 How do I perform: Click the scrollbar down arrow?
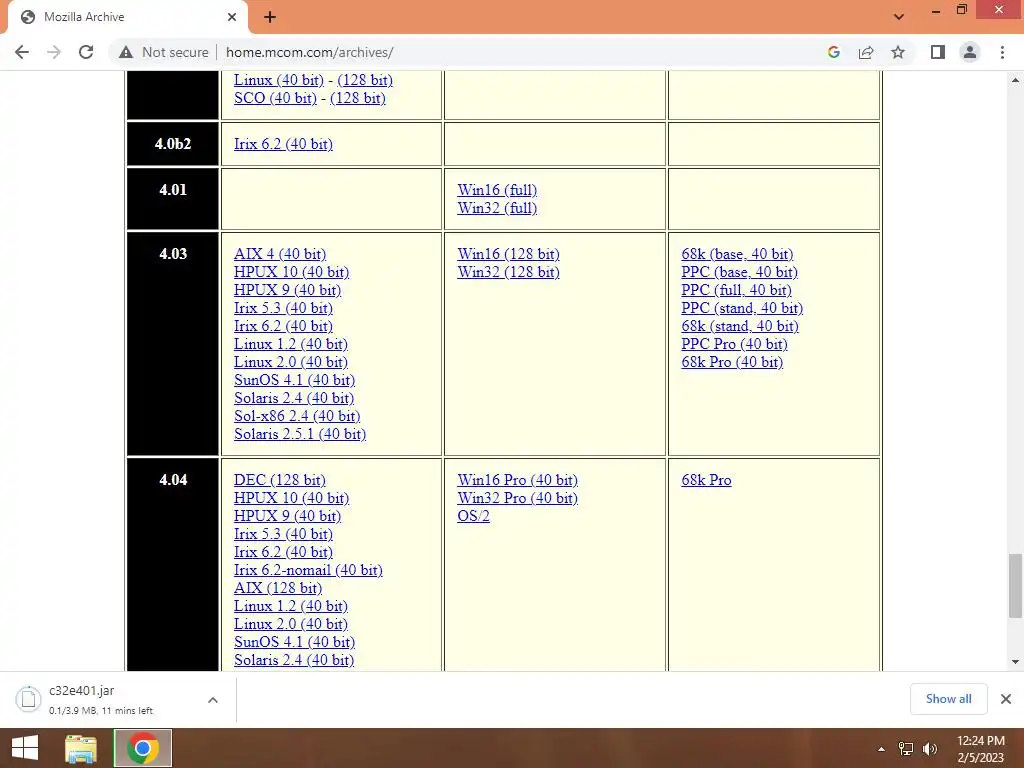[x=1015, y=662]
